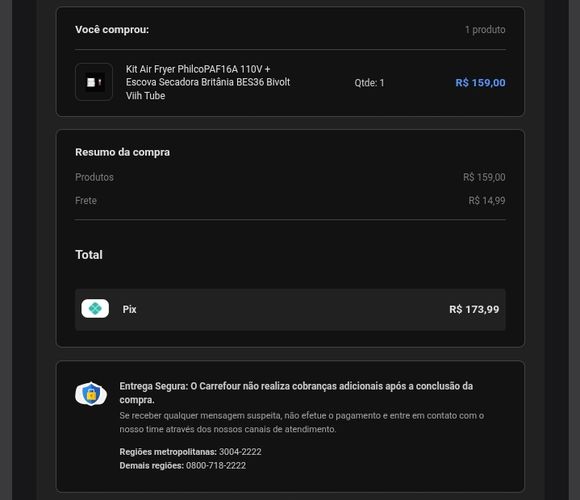Click the Você comprou heading
The image size is (580, 500).
112,29
